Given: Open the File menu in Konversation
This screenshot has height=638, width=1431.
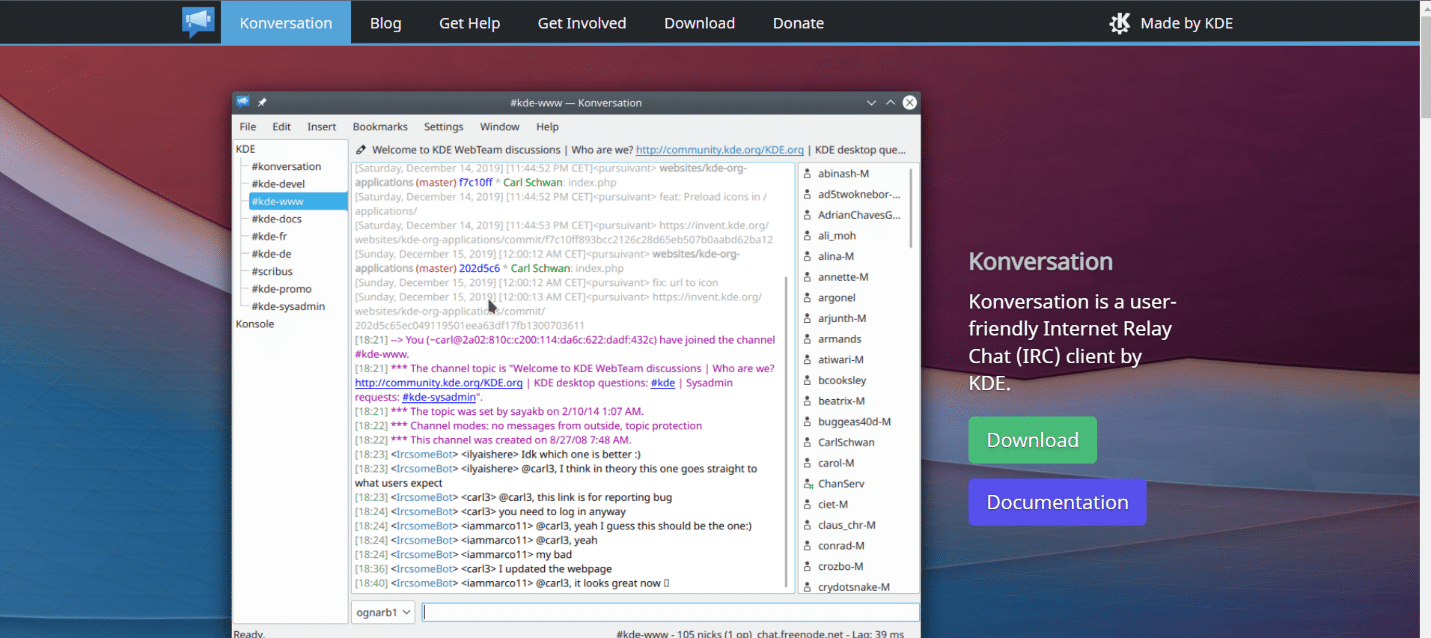Looking at the screenshot, I should 248,127.
